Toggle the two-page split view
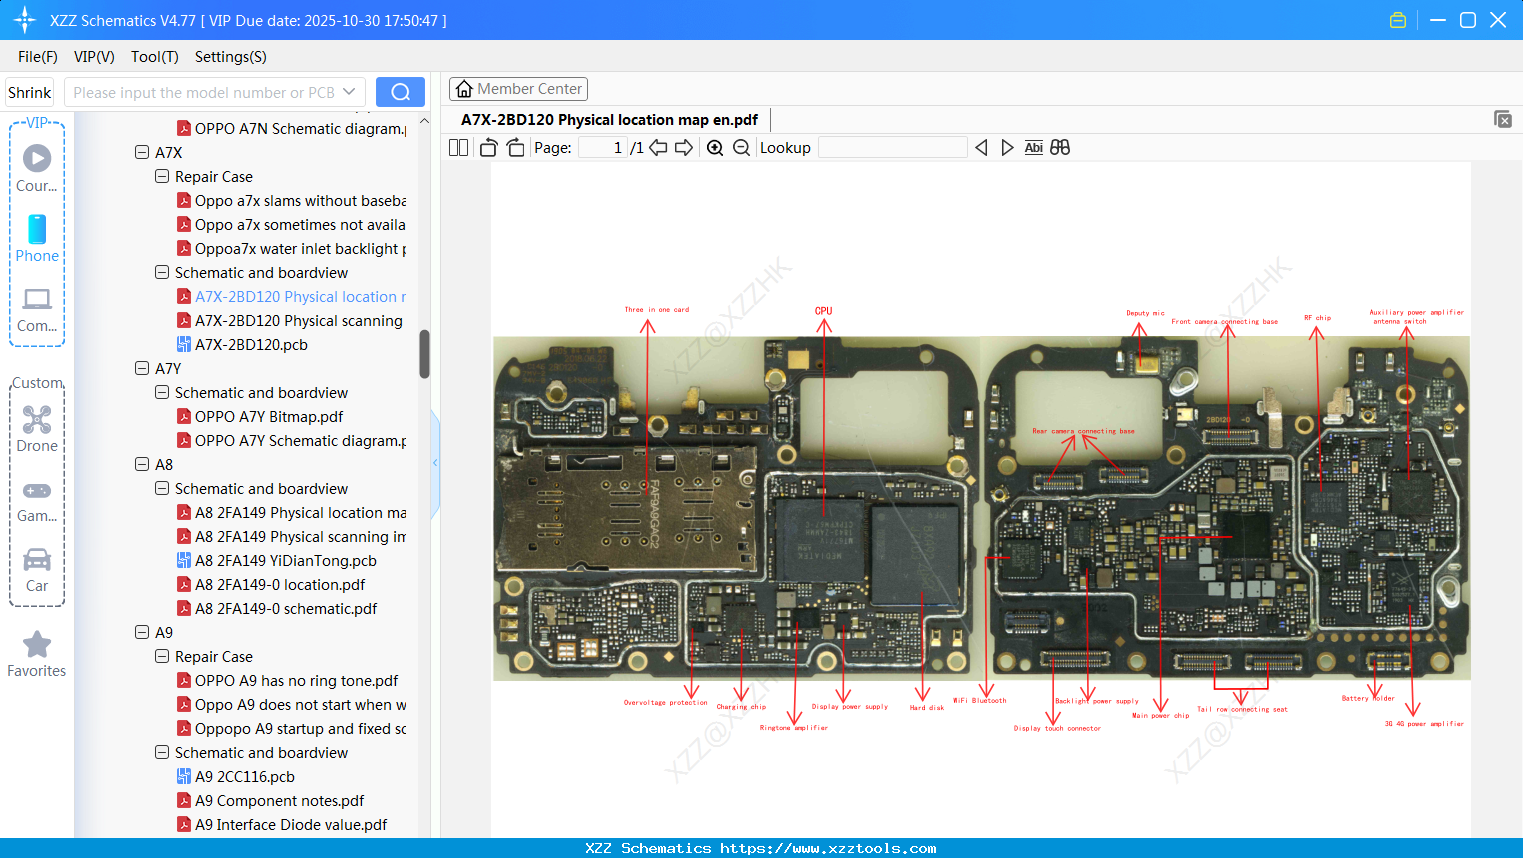This screenshot has height=858, width=1523. tap(458, 148)
